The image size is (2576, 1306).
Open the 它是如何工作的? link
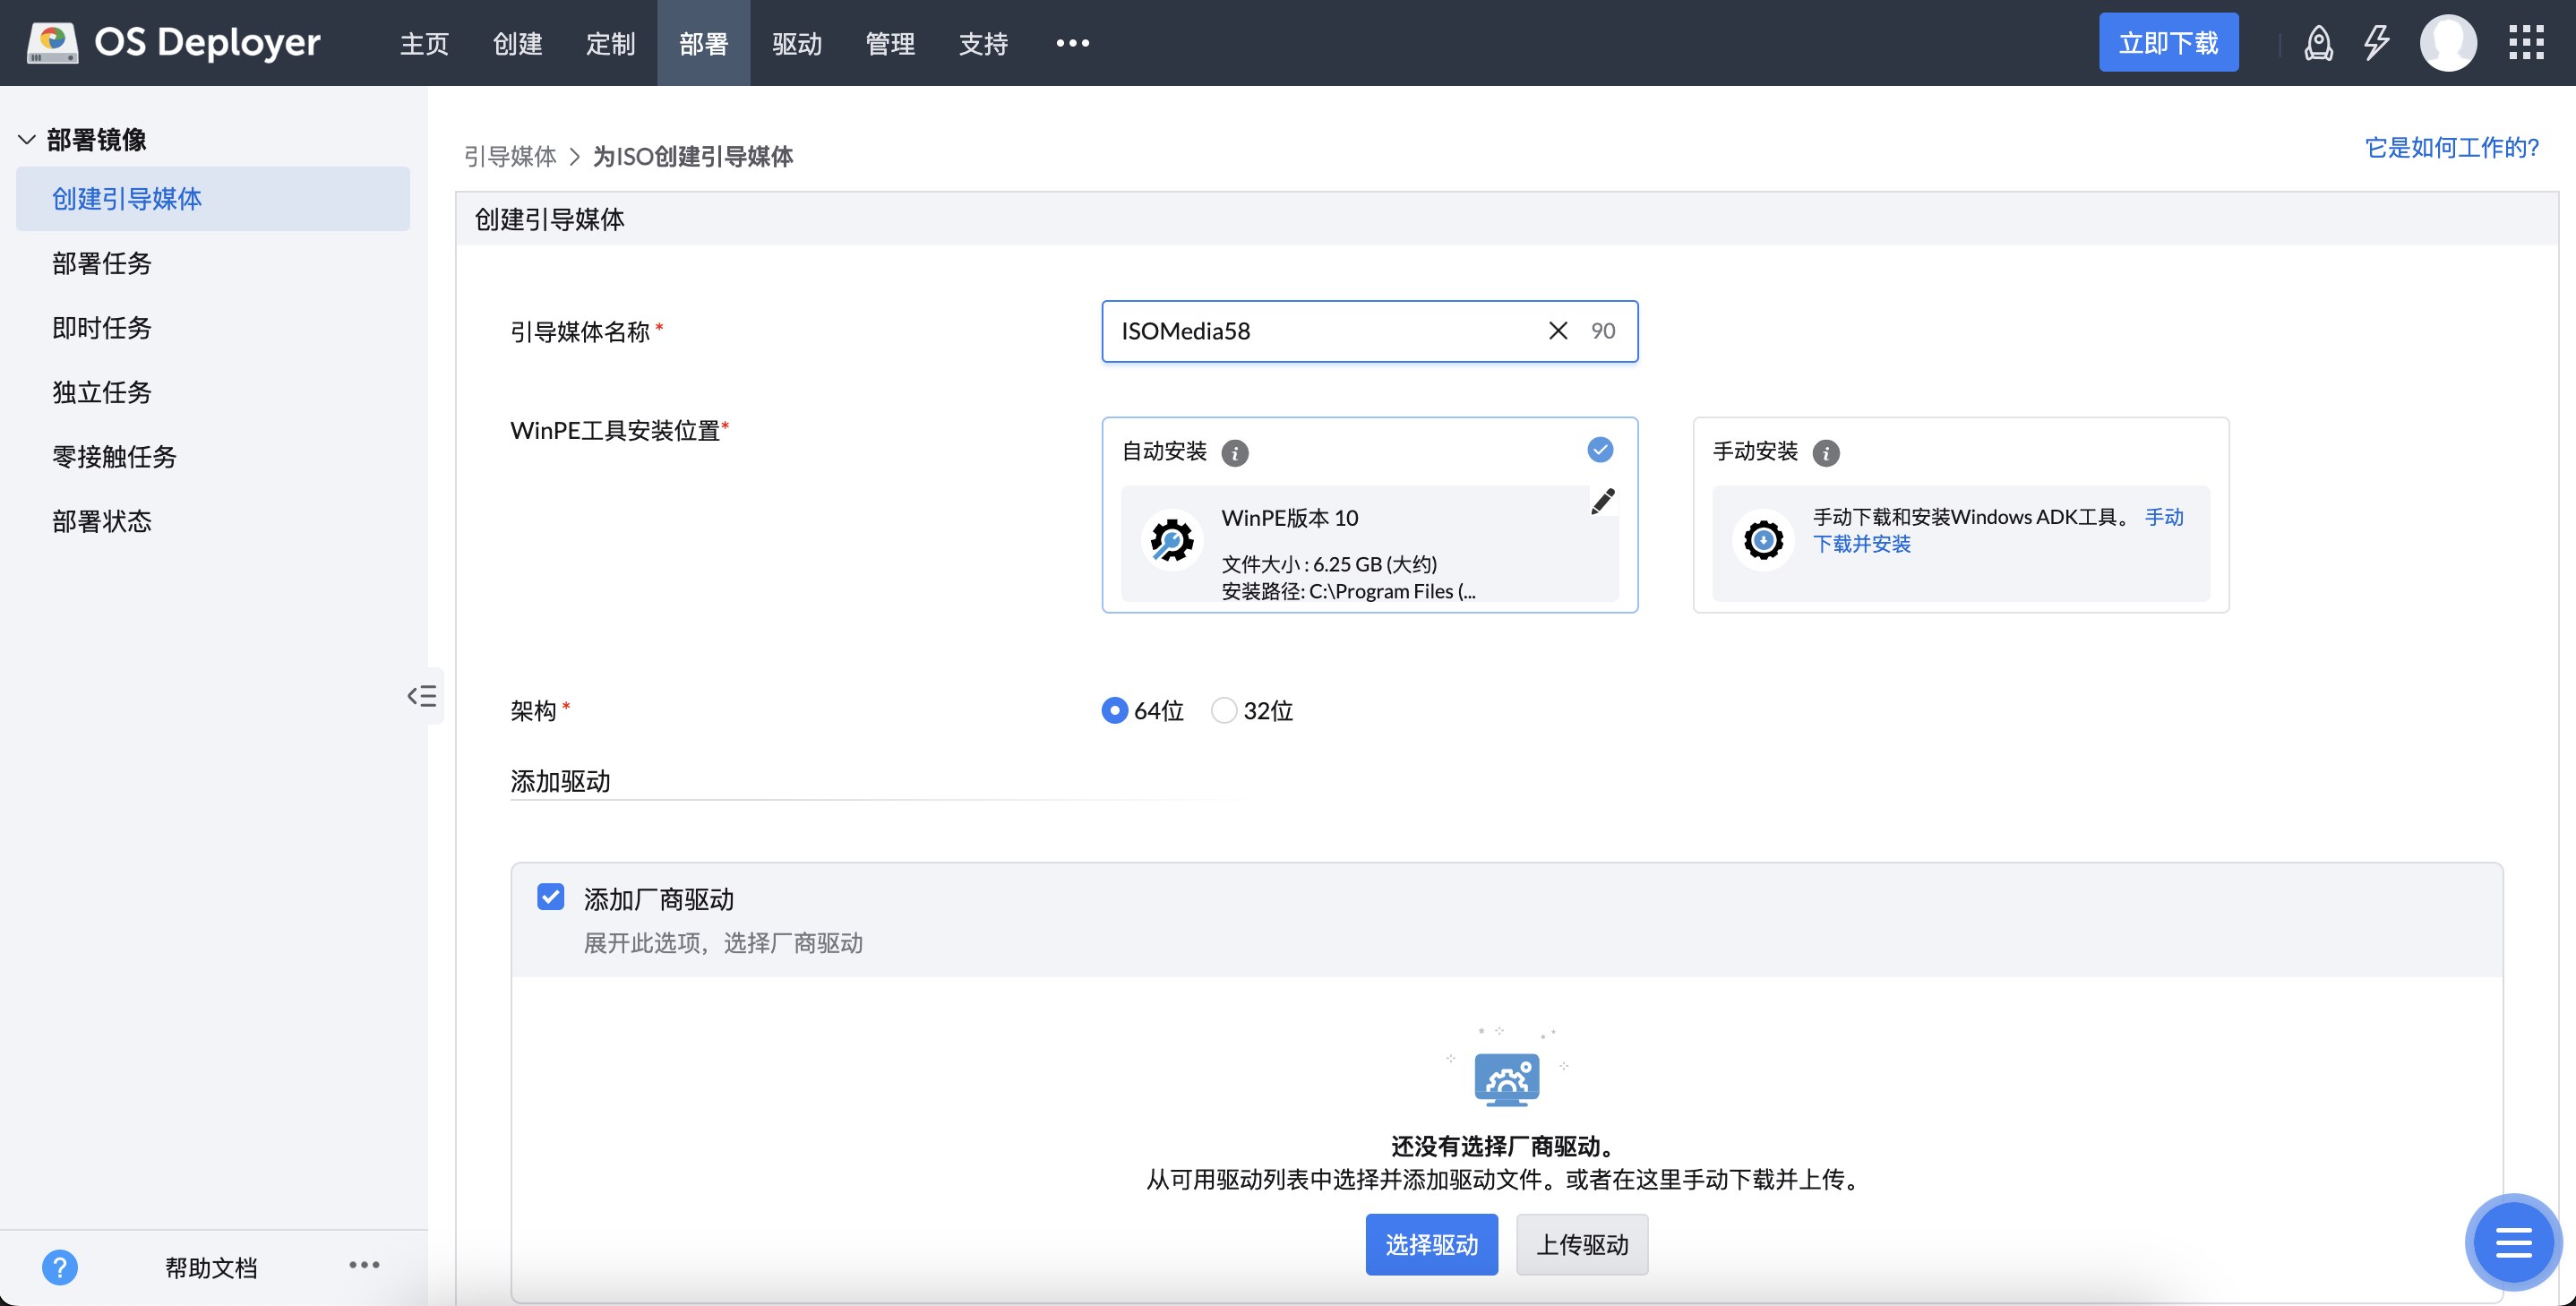[x=2450, y=148]
